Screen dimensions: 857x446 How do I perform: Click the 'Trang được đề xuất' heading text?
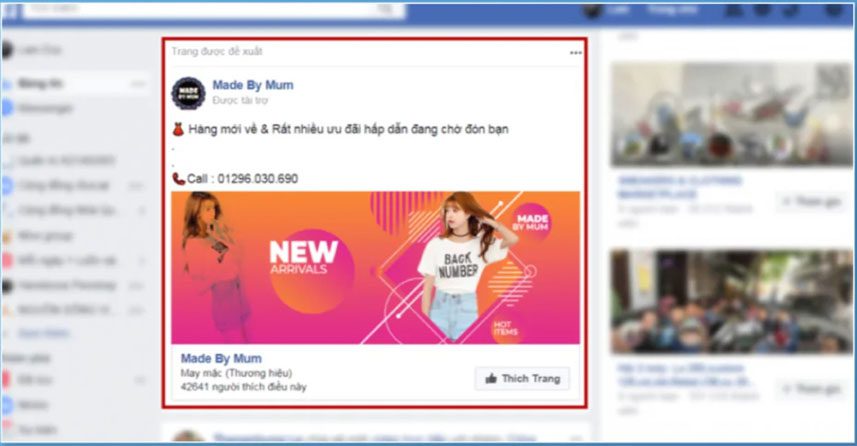click(217, 51)
